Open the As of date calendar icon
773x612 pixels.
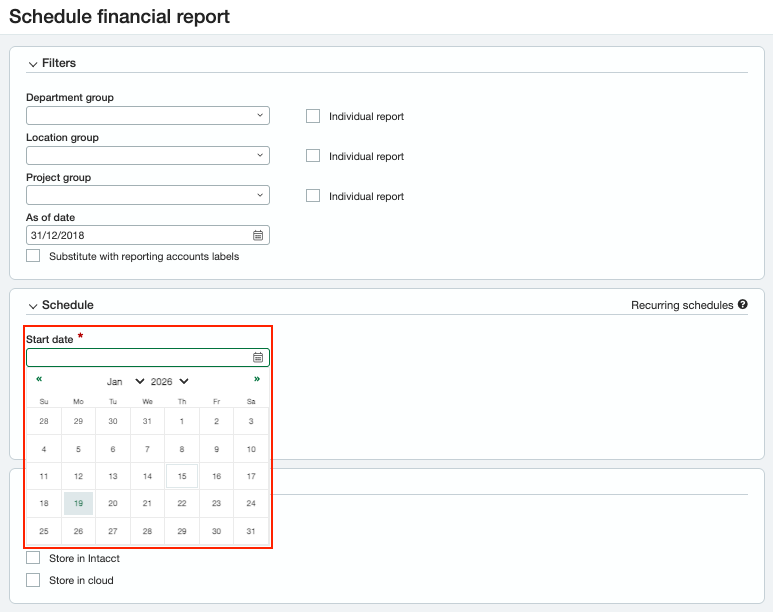(257, 236)
